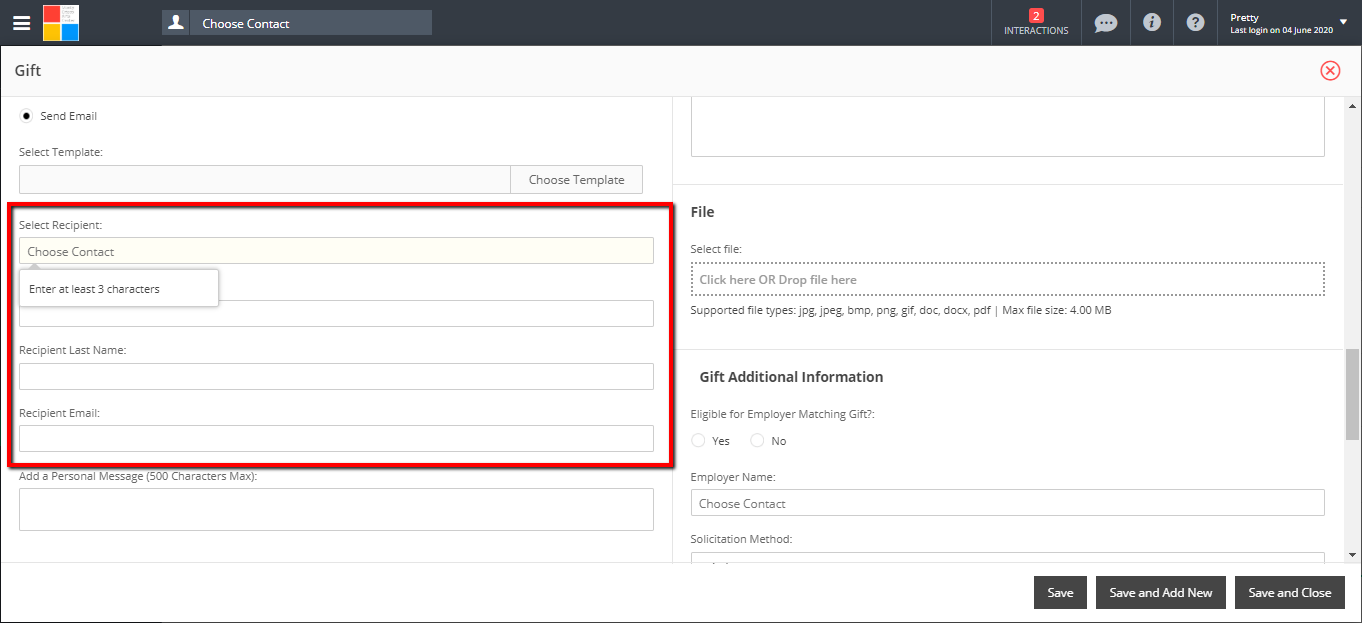Close the Gift dialog with red X
The height and width of the screenshot is (623, 1362).
tap(1330, 70)
